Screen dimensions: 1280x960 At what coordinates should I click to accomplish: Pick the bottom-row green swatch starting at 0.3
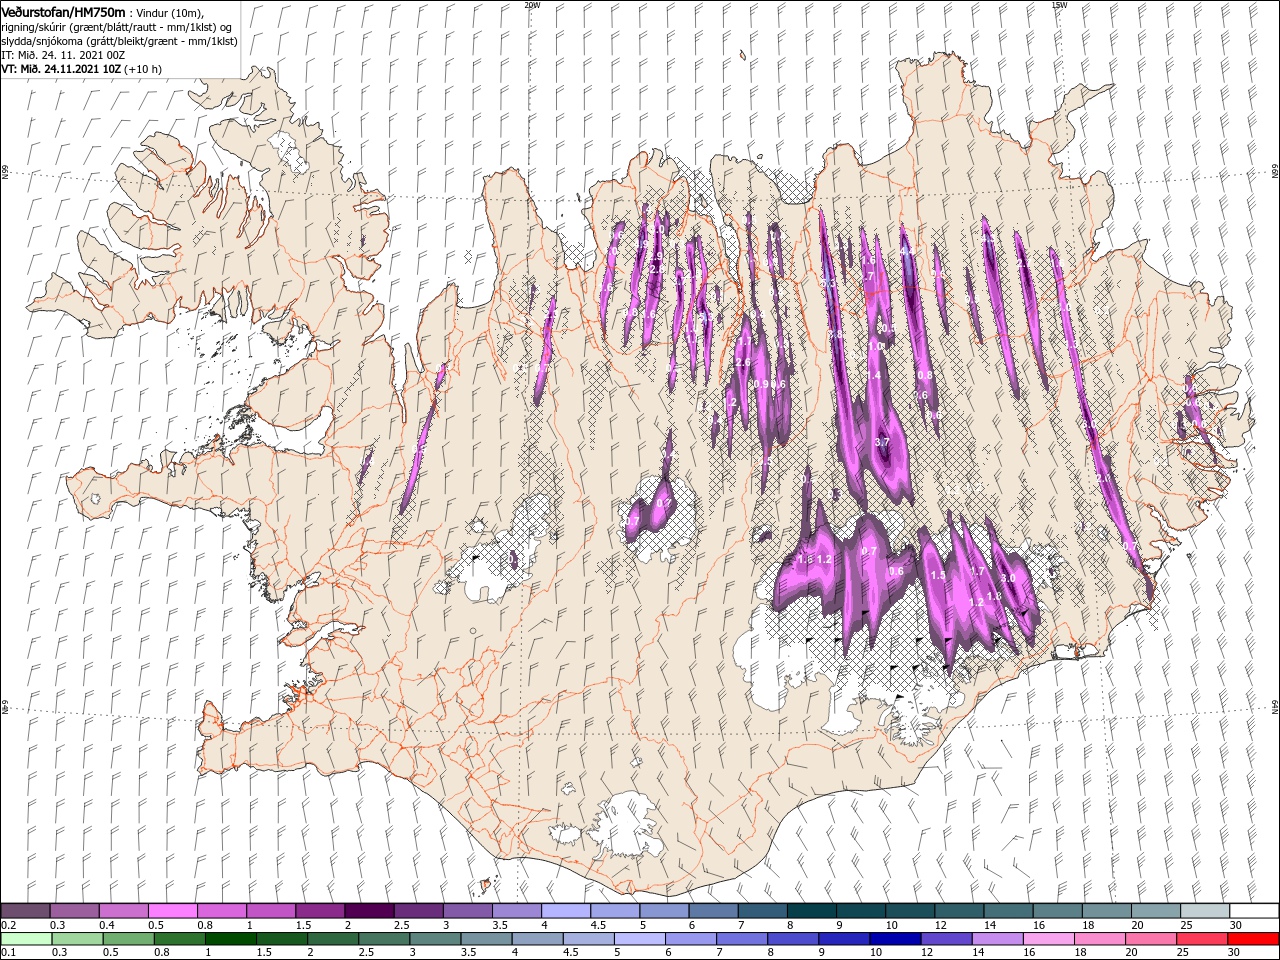pos(76,938)
